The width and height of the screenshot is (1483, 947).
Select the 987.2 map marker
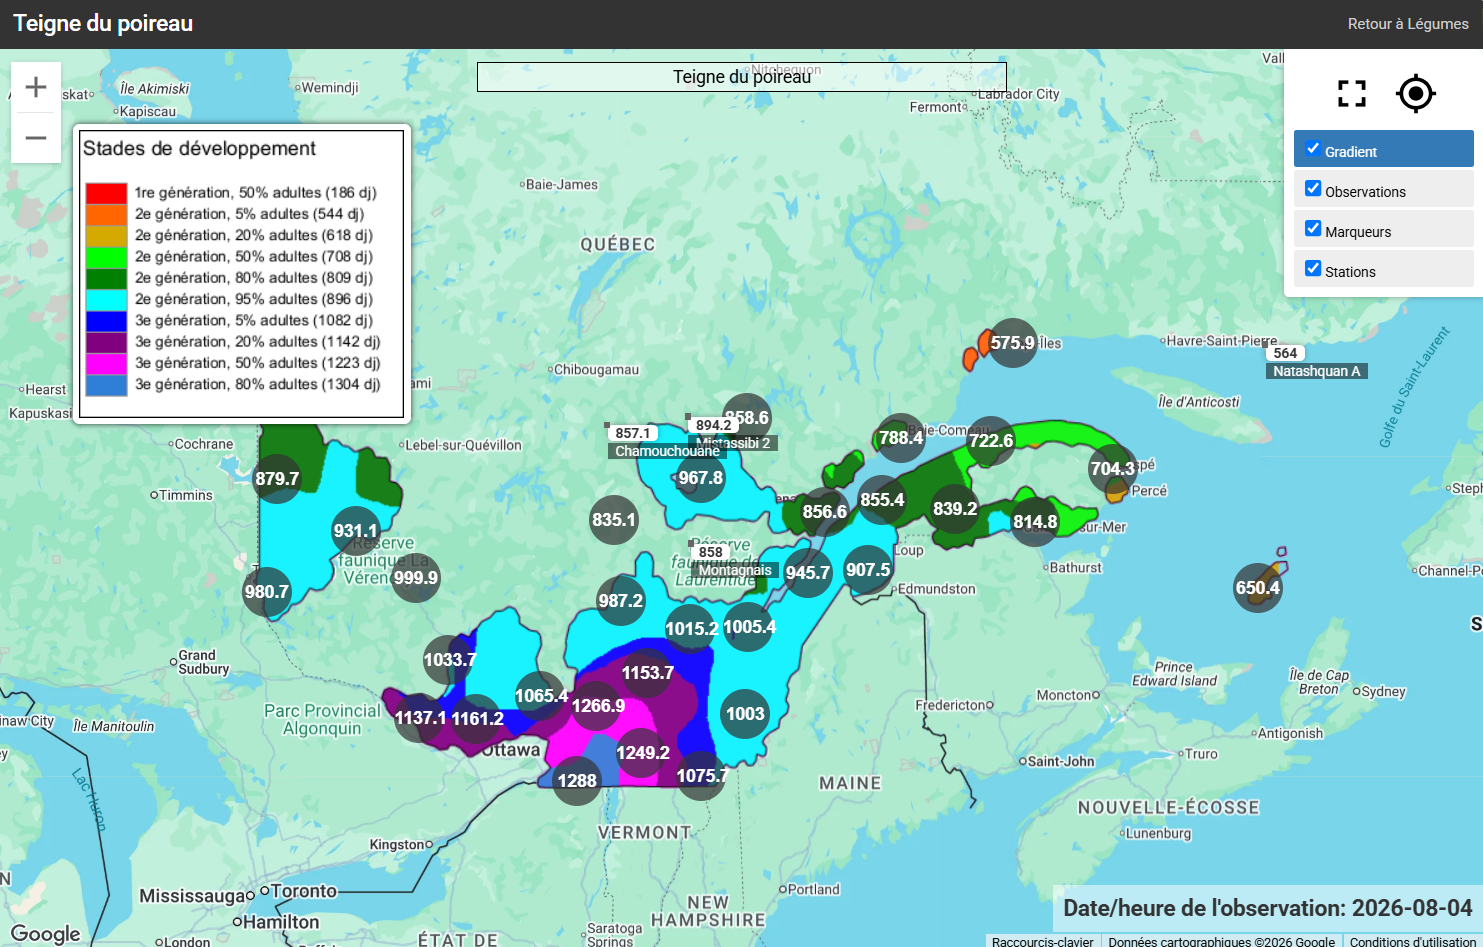point(621,601)
